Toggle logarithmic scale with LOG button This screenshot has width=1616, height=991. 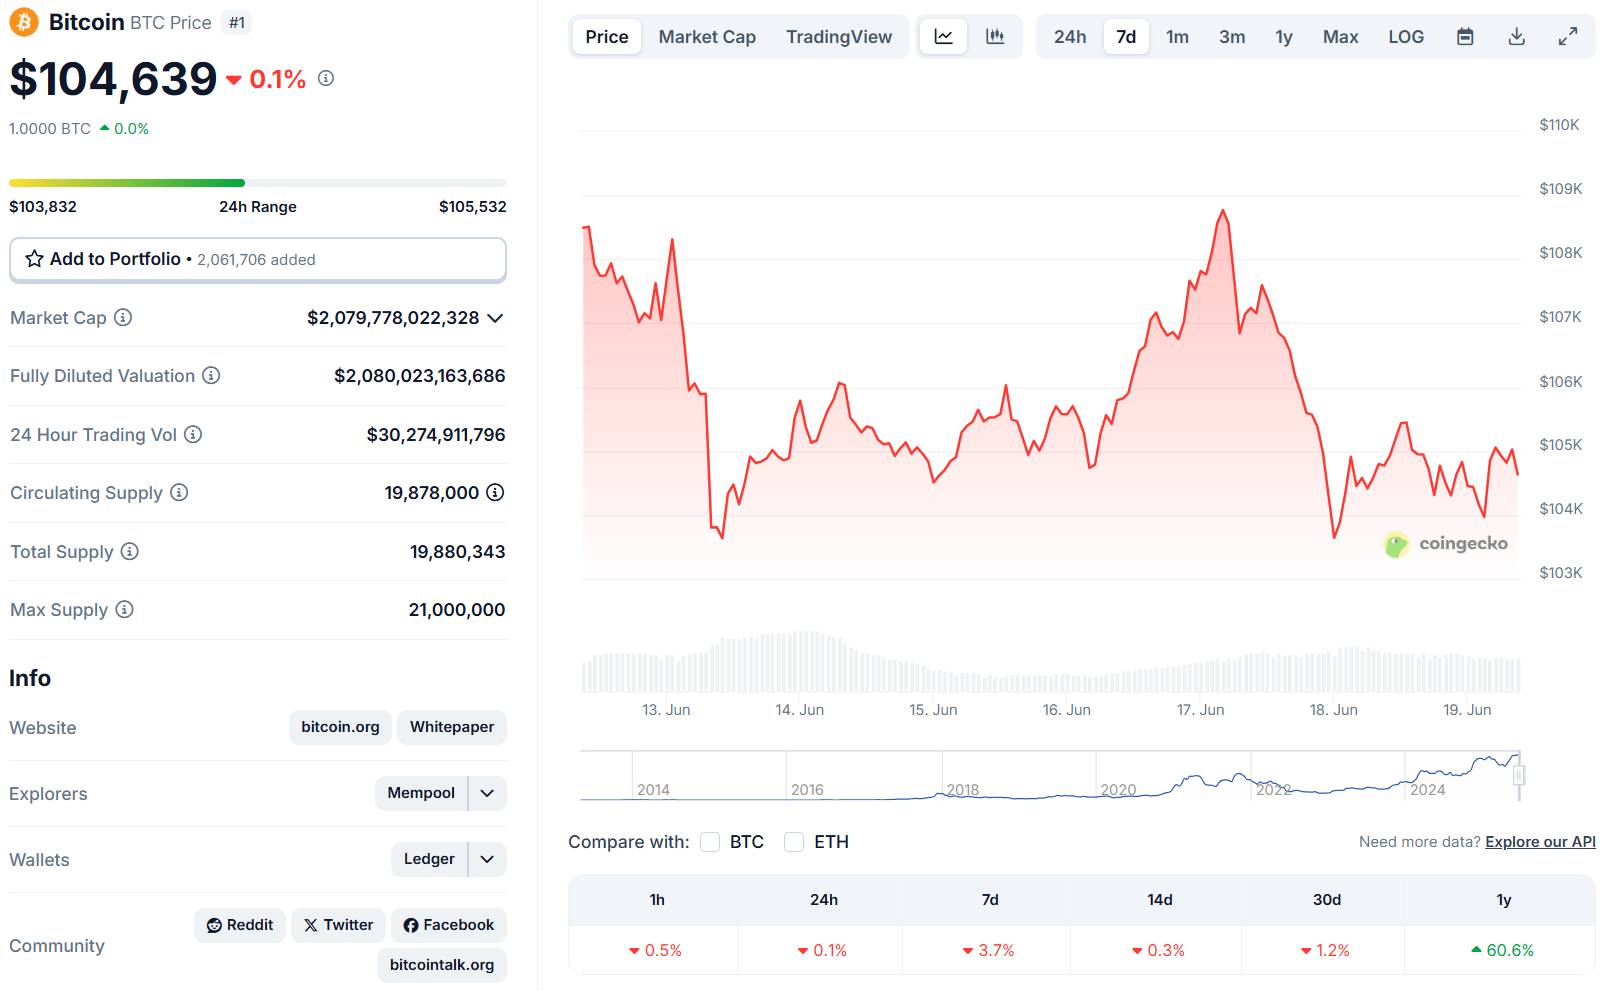tap(1406, 36)
